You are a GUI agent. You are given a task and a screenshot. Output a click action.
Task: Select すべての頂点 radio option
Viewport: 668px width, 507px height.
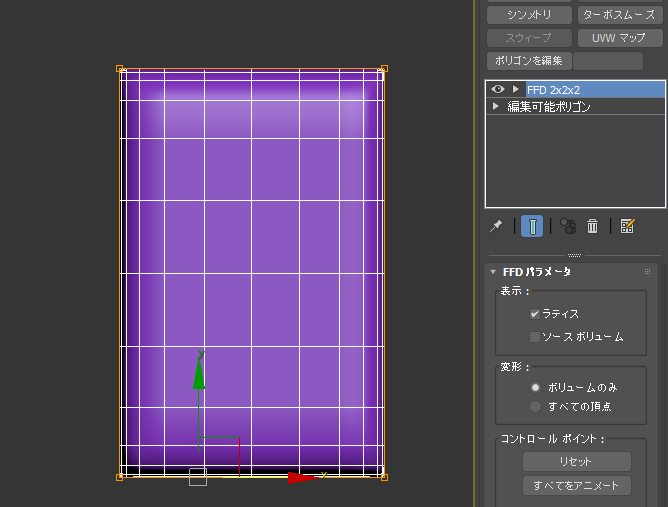pyautogui.click(x=536, y=406)
